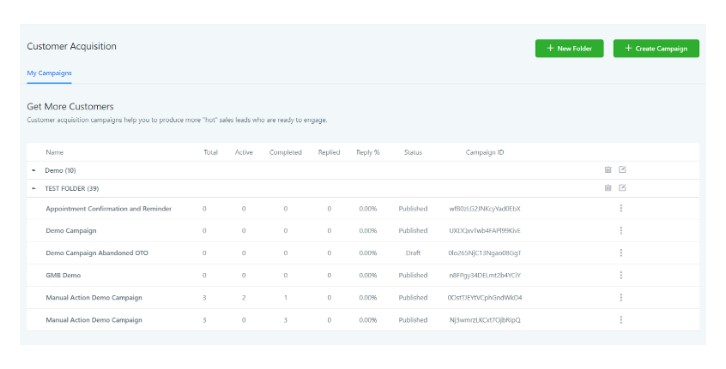Click the Reply % column header
Viewport: 726px width, 369px height.
point(368,152)
